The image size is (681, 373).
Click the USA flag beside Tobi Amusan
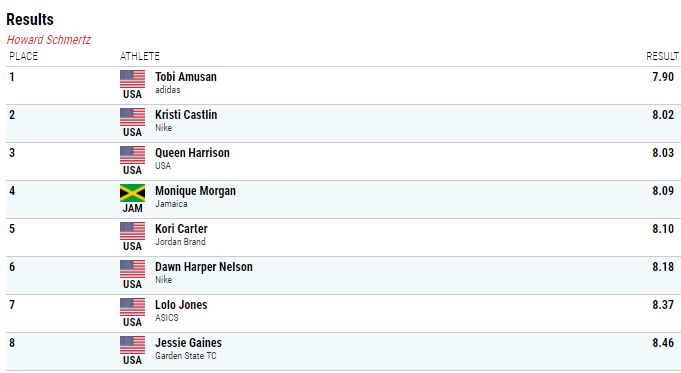[132, 79]
